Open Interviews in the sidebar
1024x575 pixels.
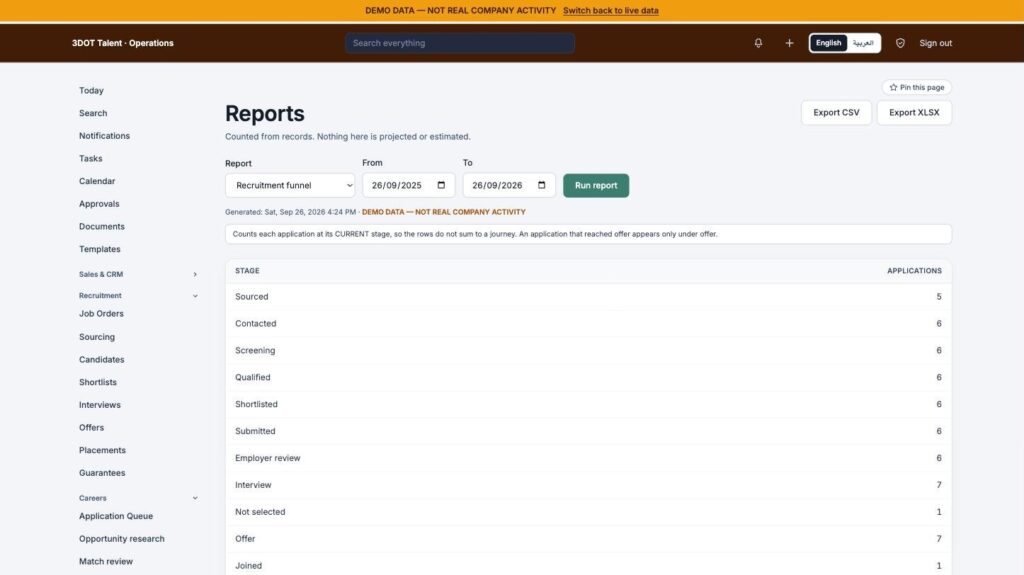coord(100,405)
